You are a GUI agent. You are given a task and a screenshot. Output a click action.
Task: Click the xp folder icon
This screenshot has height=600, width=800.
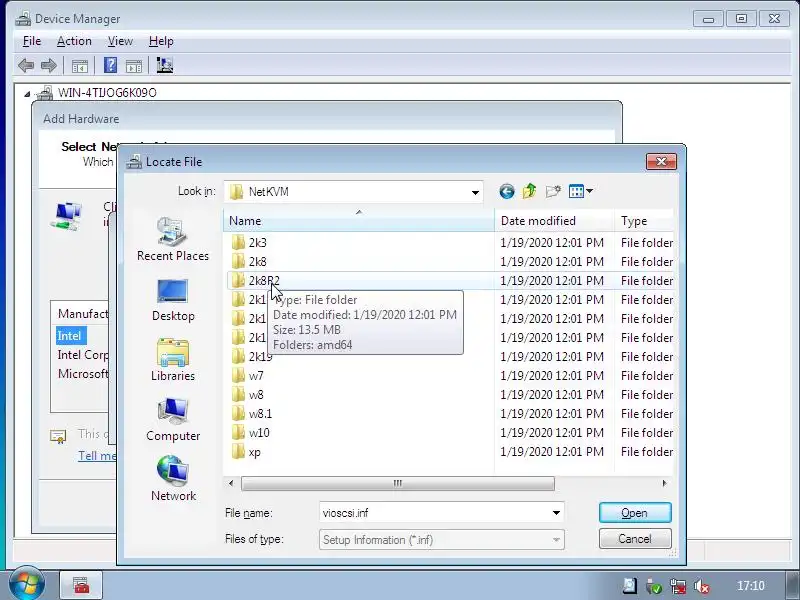(238, 452)
